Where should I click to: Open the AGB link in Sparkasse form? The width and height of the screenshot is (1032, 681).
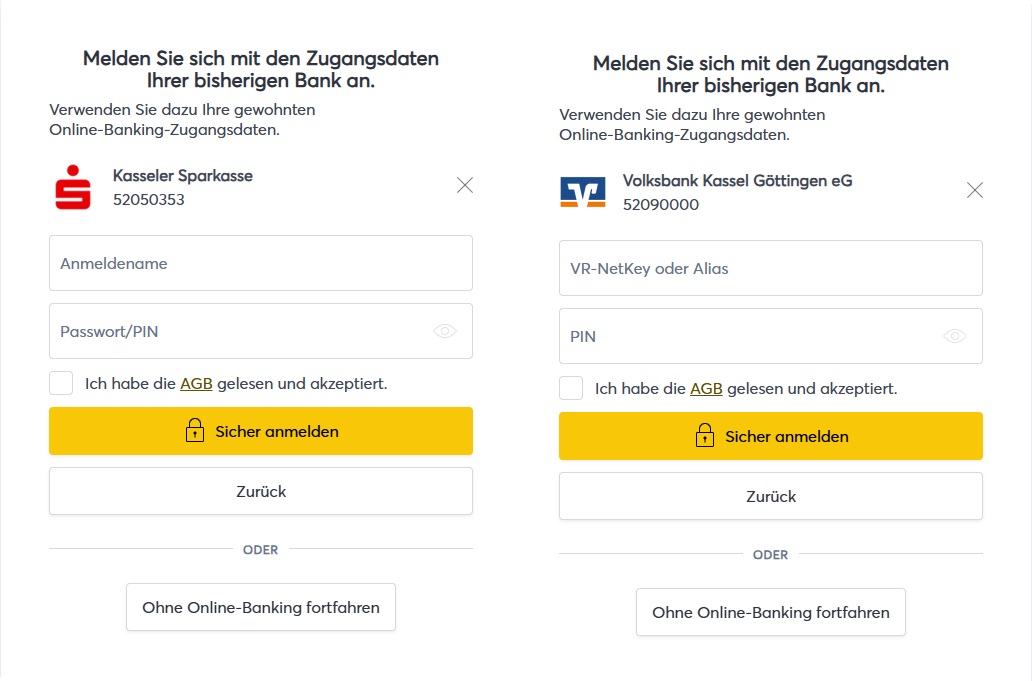click(196, 383)
